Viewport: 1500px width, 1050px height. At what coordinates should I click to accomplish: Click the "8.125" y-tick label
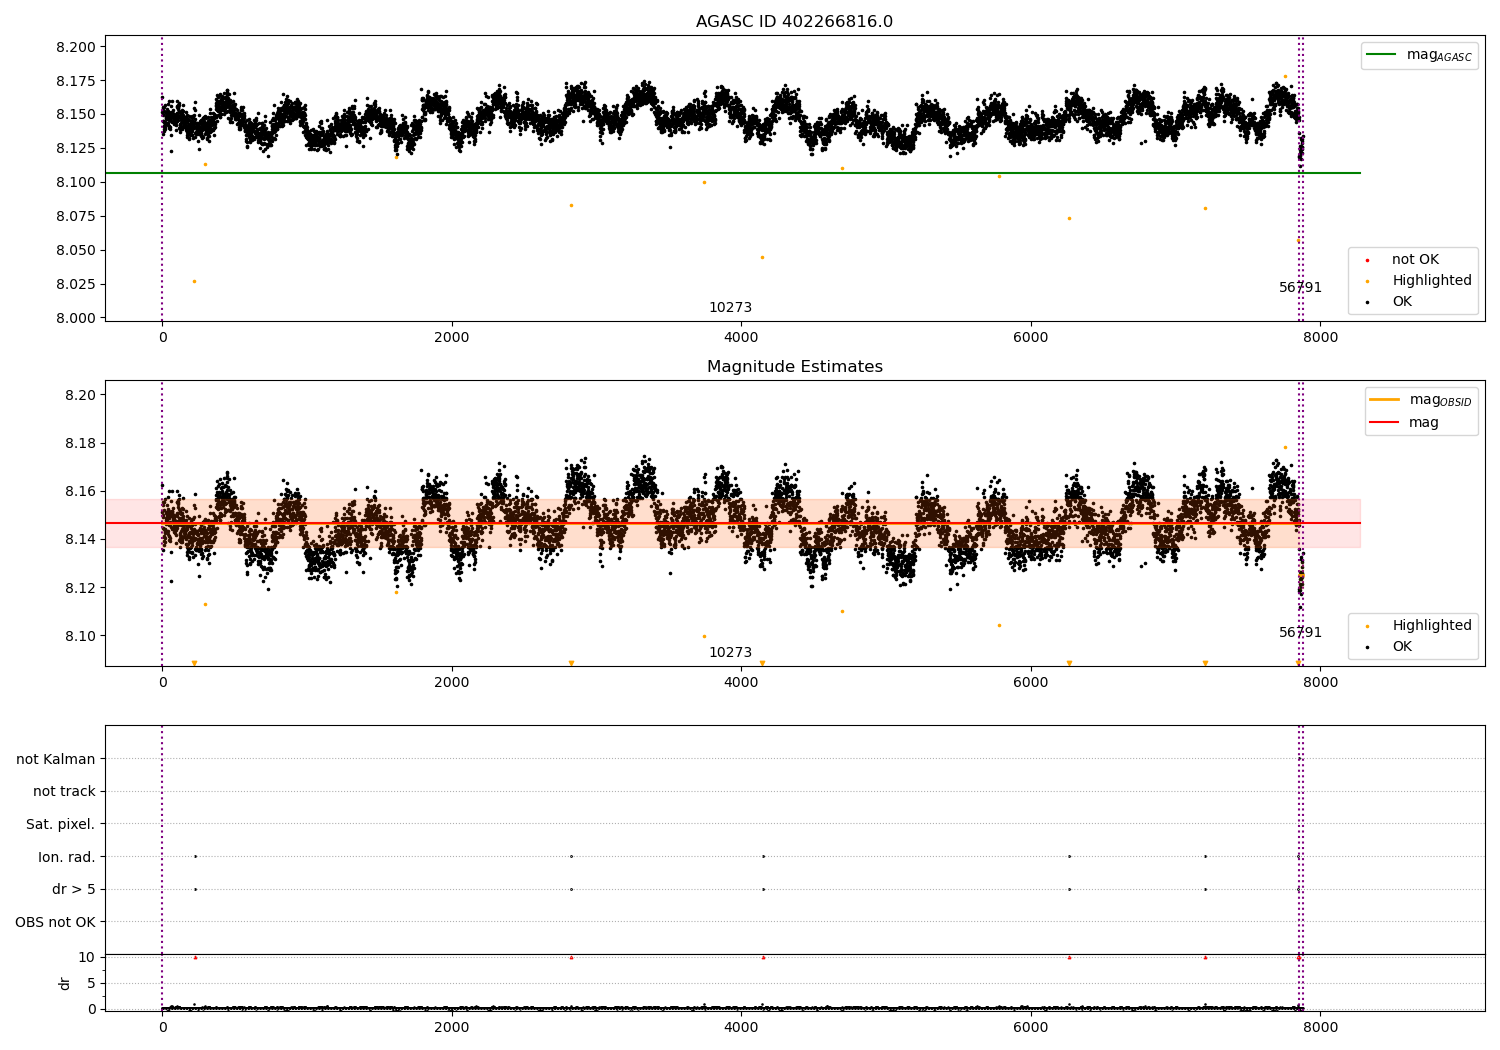click(76, 149)
